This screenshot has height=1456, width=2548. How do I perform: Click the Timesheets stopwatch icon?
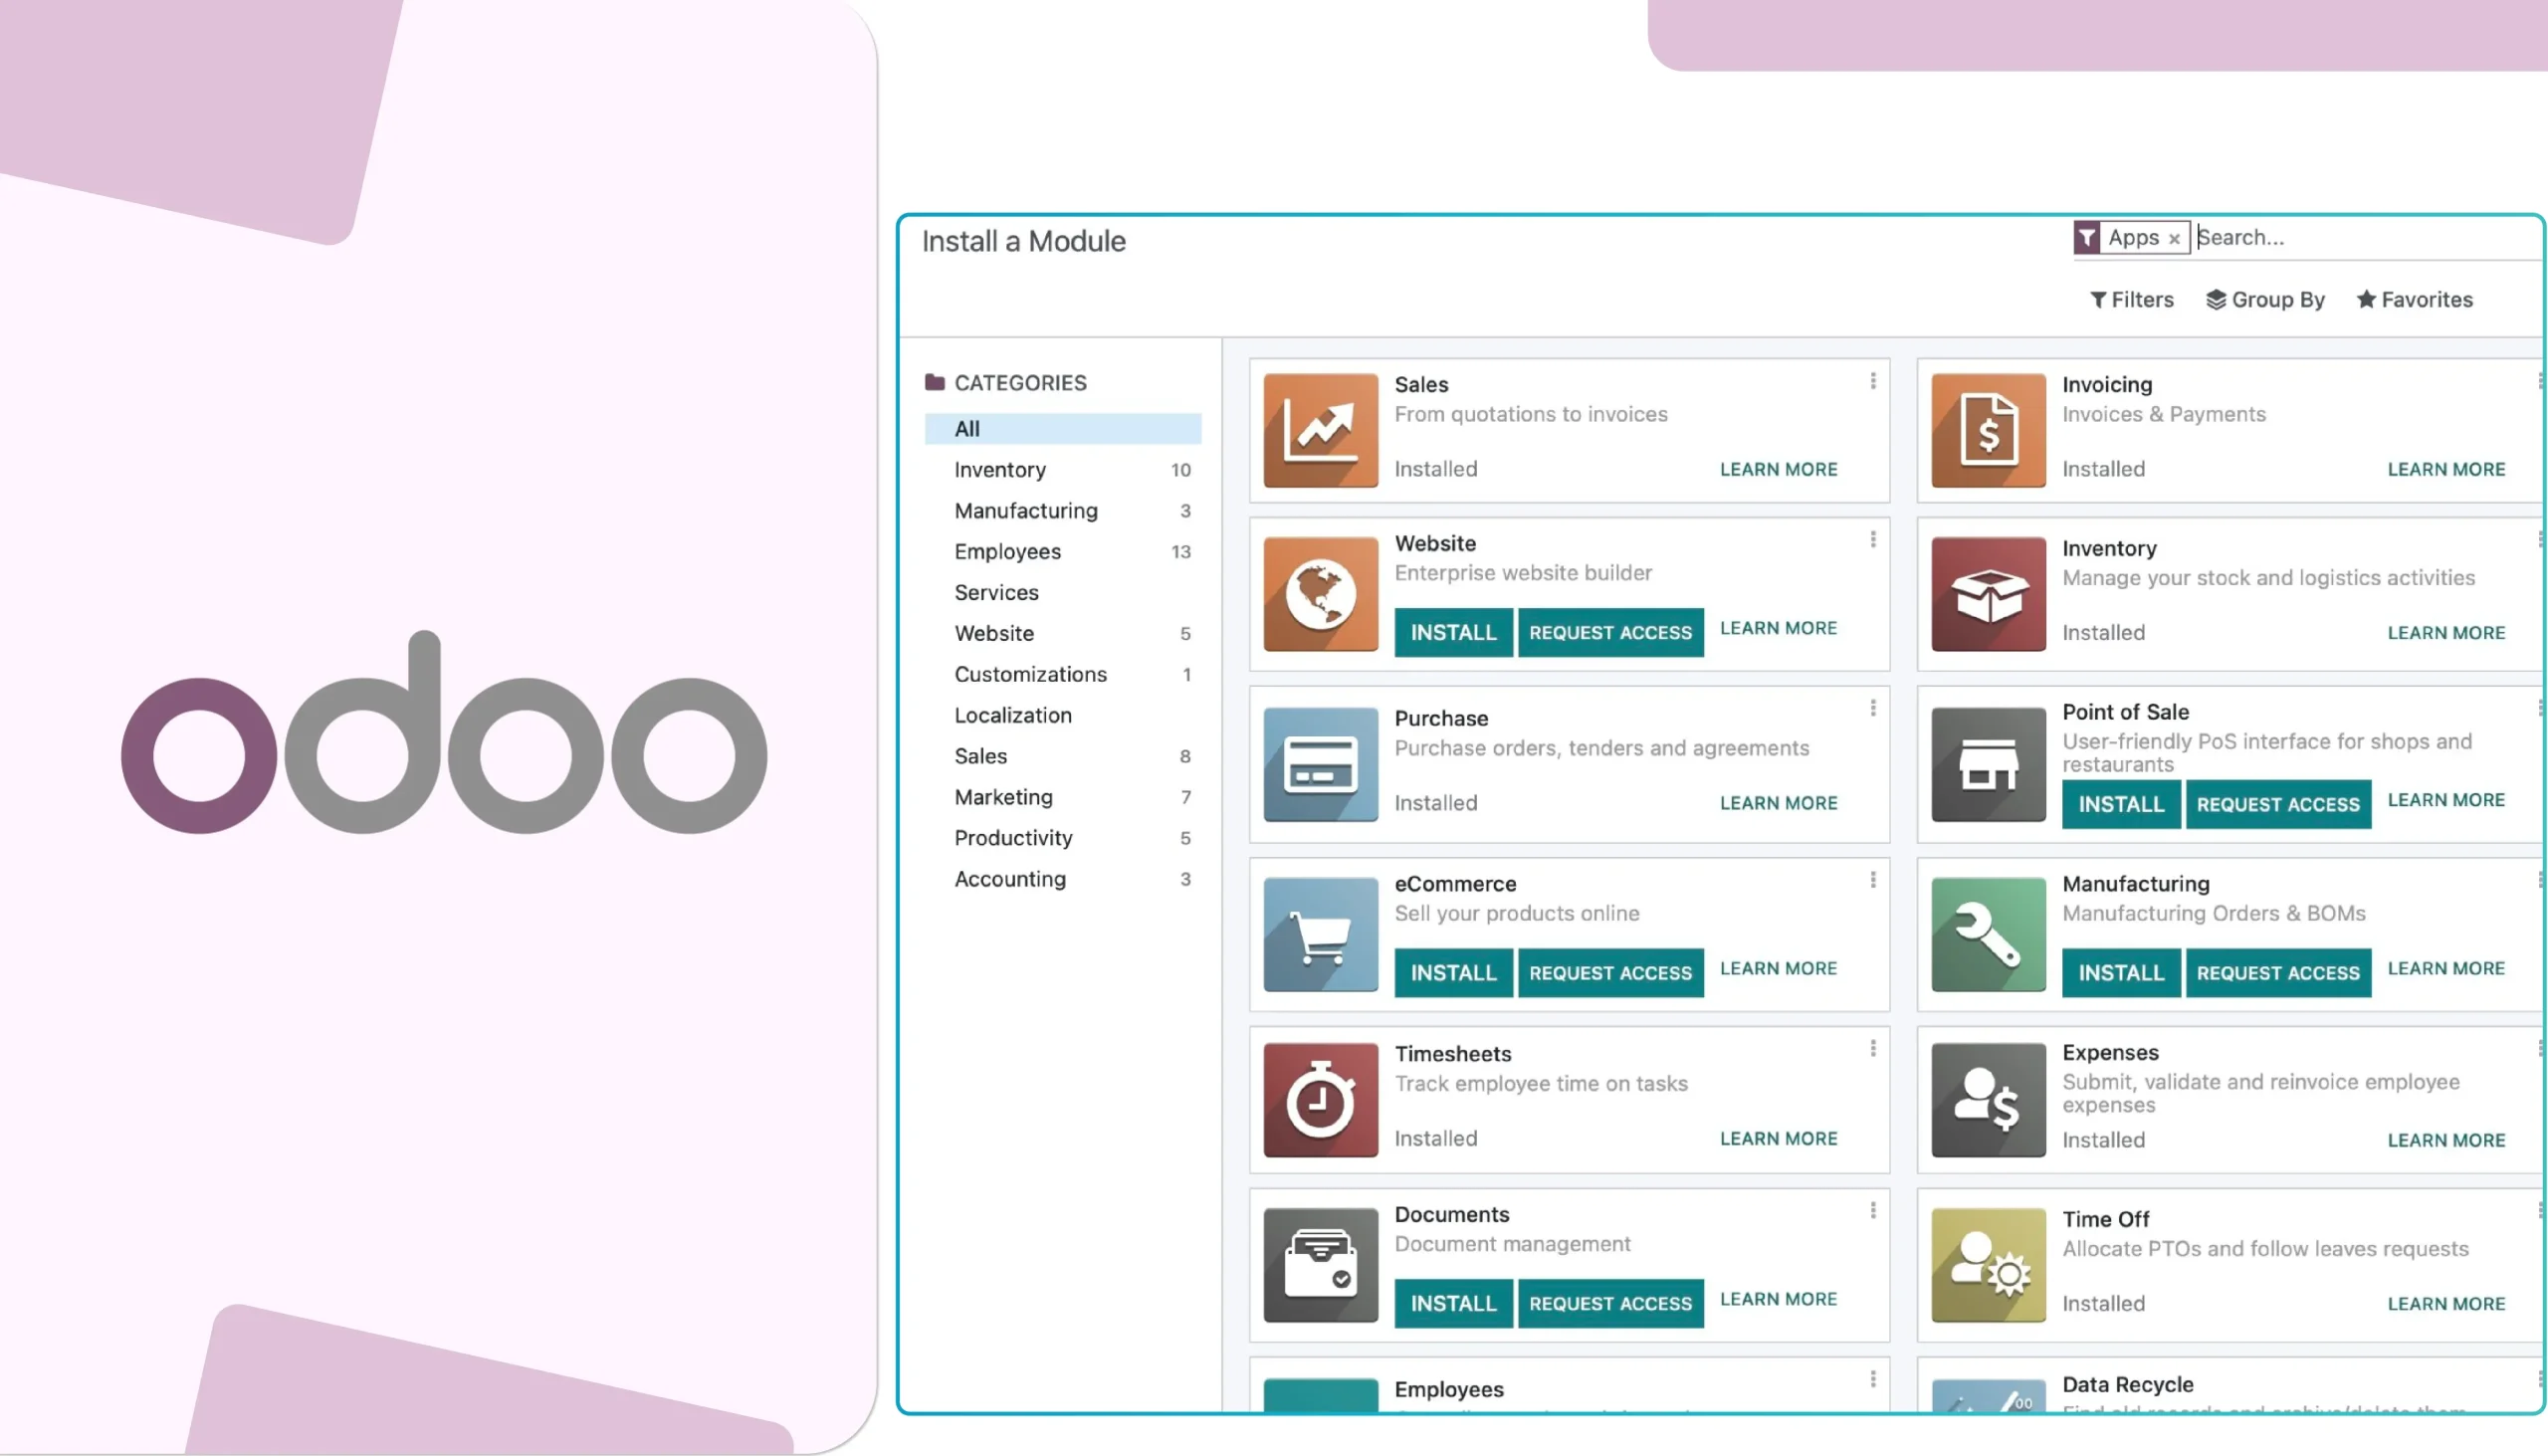1319,1098
